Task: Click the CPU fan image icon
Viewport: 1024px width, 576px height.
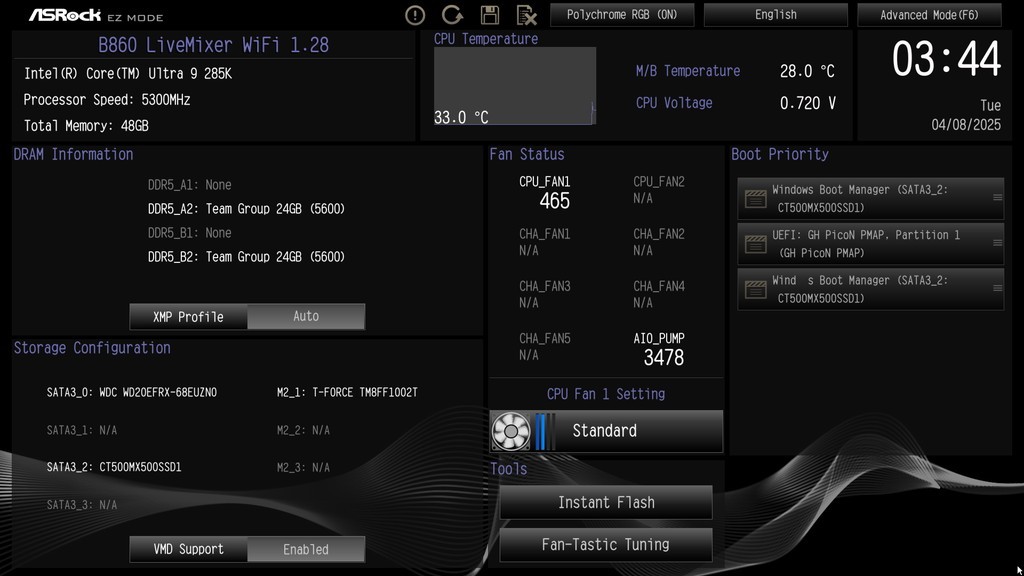Action: click(x=511, y=431)
